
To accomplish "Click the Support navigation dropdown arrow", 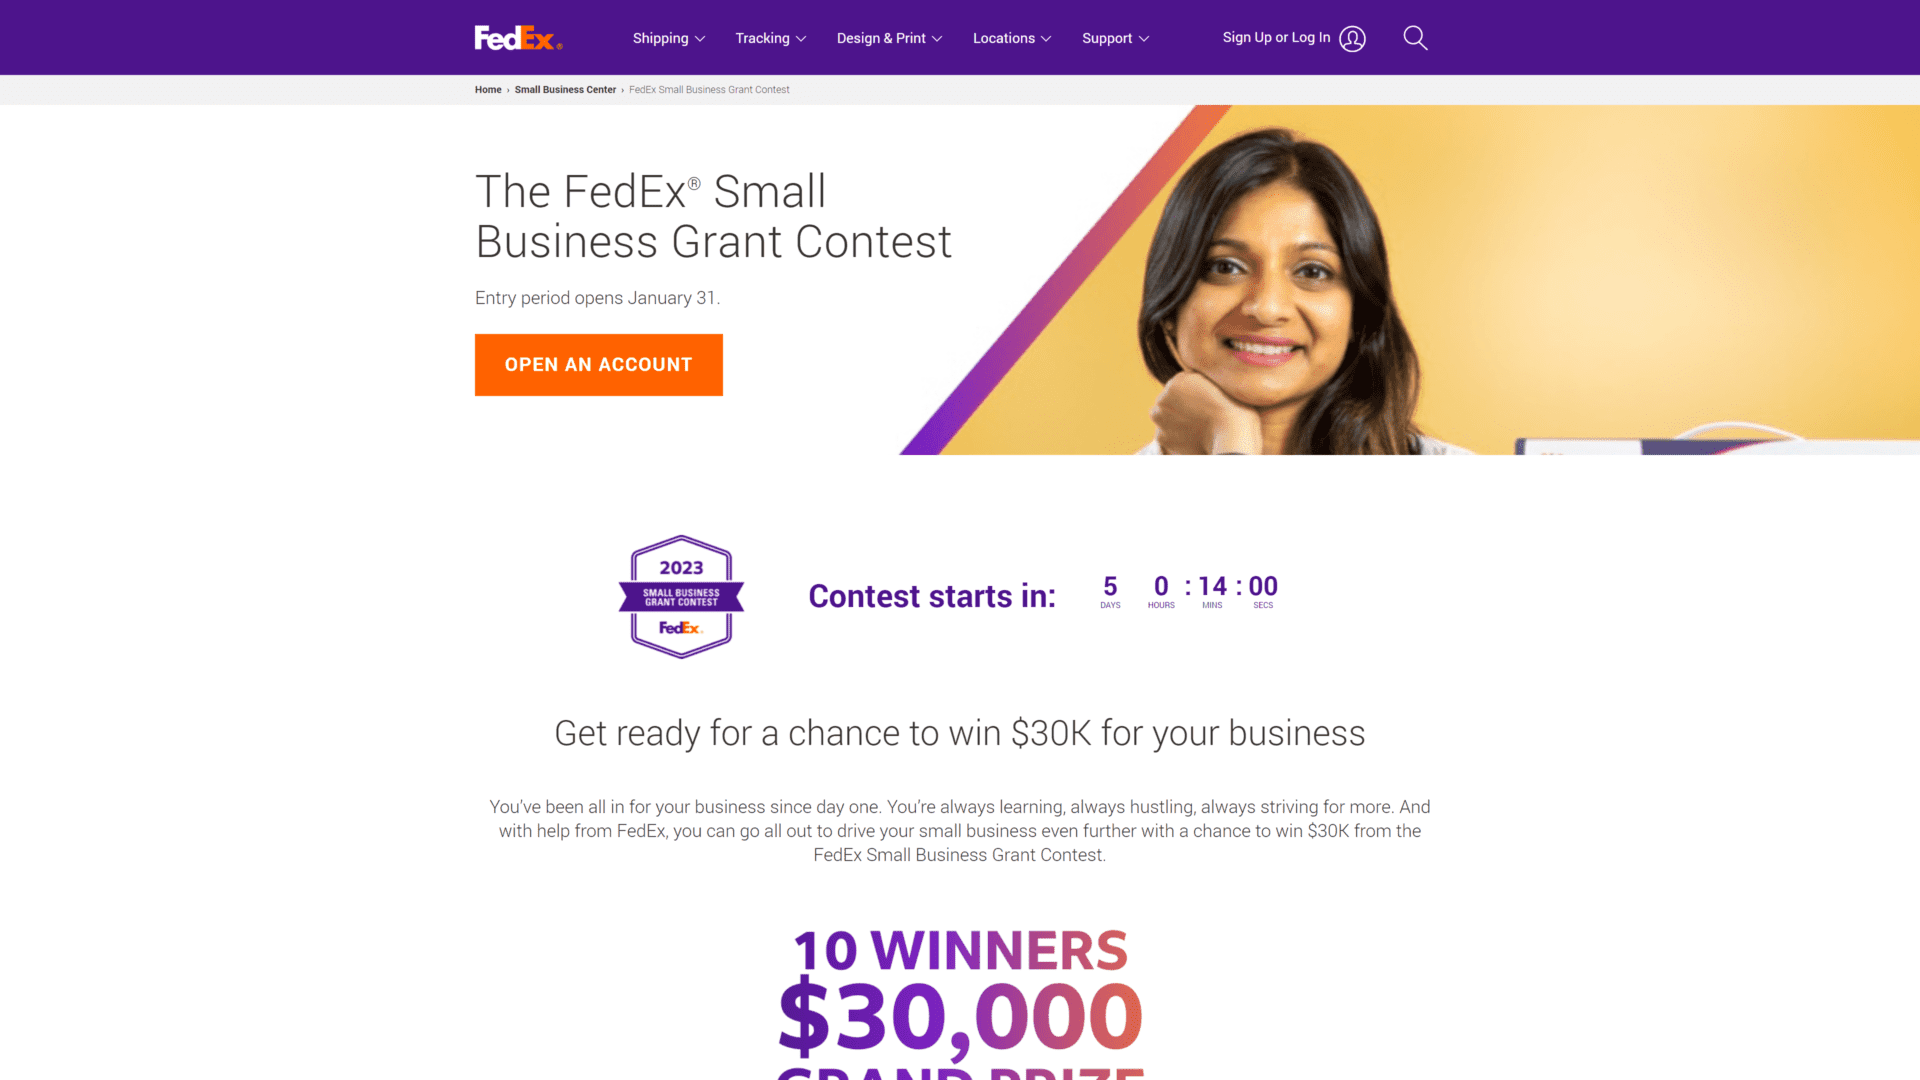I will (x=1145, y=38).
